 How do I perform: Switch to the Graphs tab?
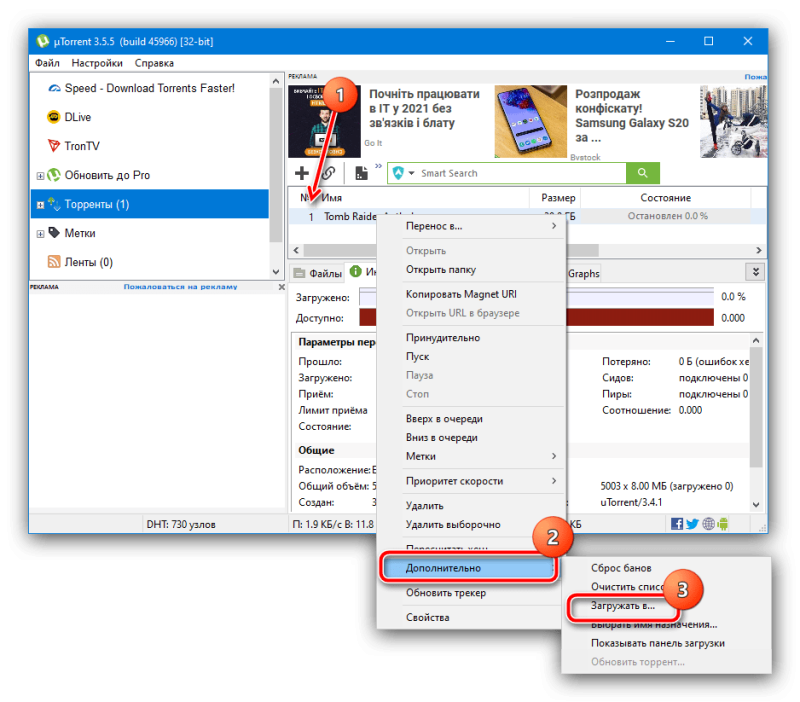[x=584, y=273]
